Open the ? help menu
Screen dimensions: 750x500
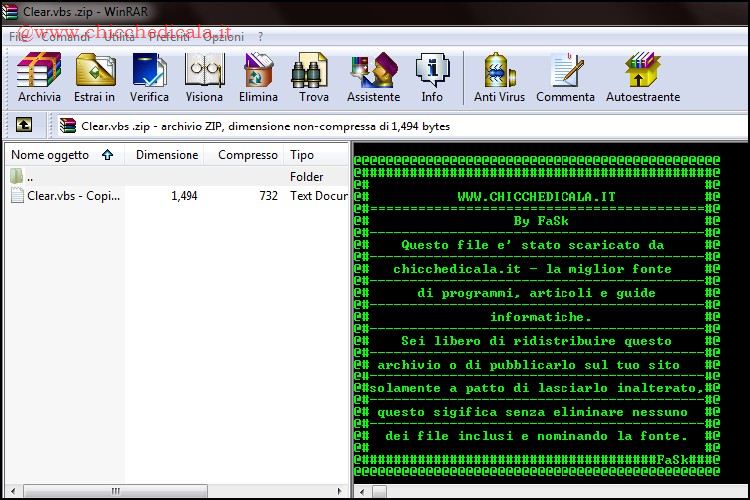pyautogui.click(x=260, y=37)
